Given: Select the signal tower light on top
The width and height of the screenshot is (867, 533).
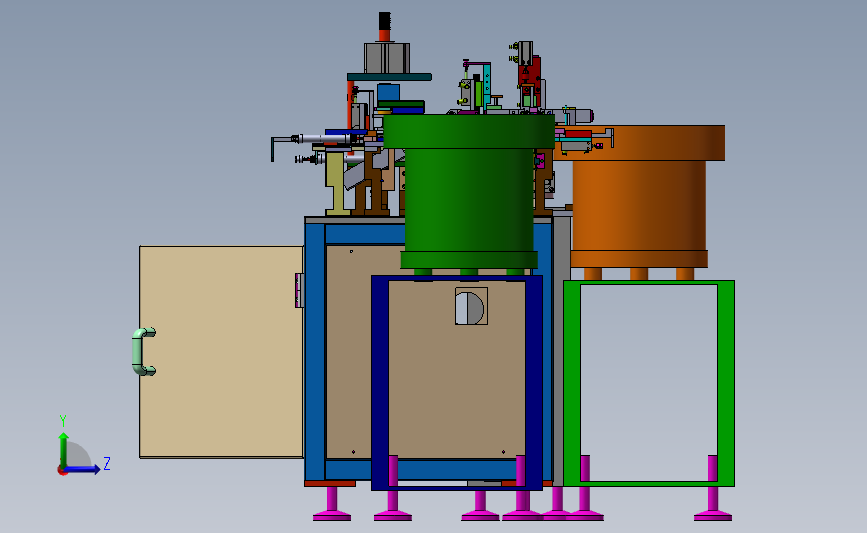Looking at the screenshot, I should point(384,27).
